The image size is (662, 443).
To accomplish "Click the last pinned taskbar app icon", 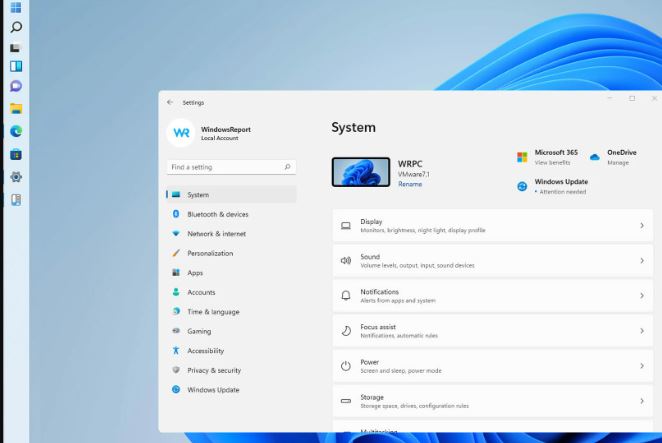I will click(16, 200).
